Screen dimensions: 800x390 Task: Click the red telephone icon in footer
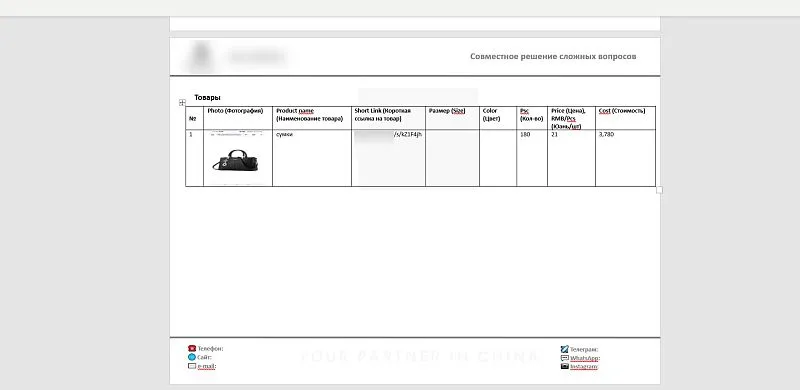192,348
